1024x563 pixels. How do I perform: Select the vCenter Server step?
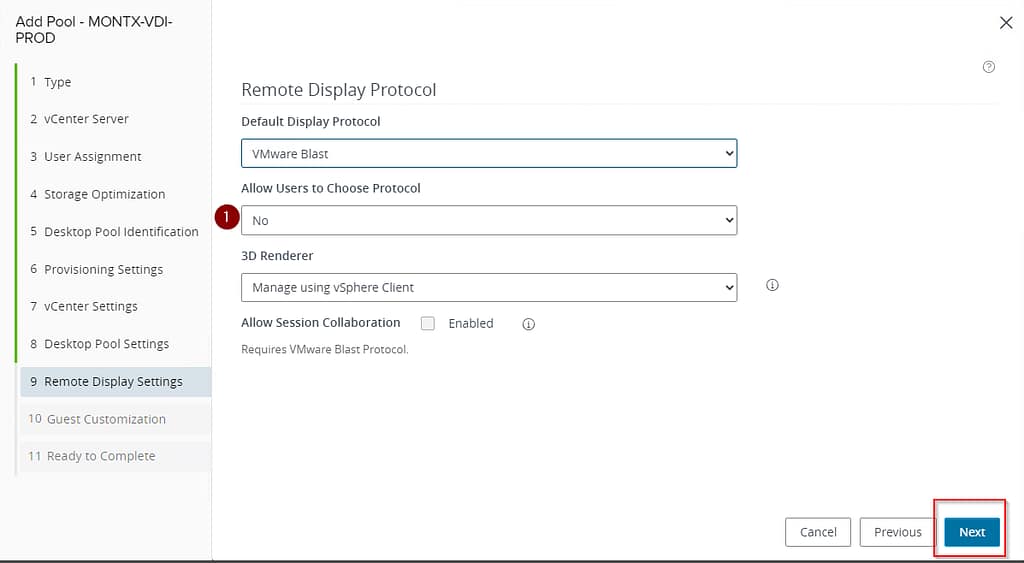(x=86, y=119)
